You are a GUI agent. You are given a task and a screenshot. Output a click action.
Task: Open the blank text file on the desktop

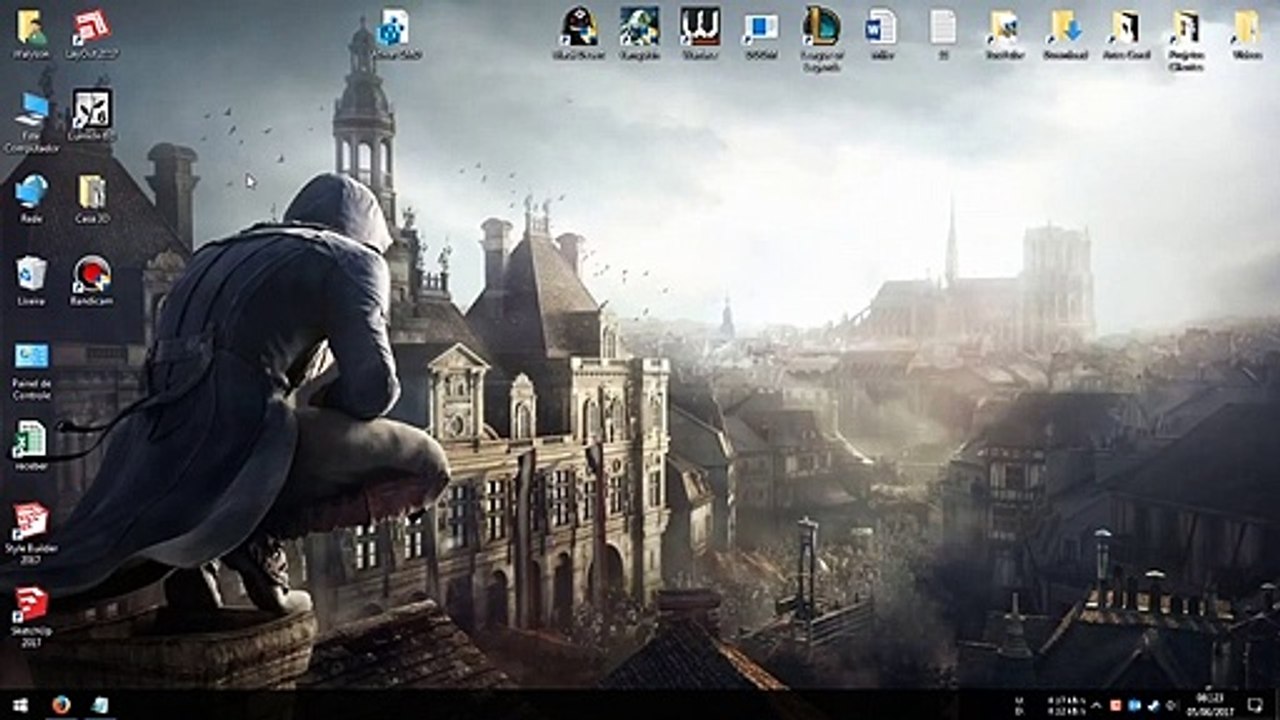[x=942, y=34]
